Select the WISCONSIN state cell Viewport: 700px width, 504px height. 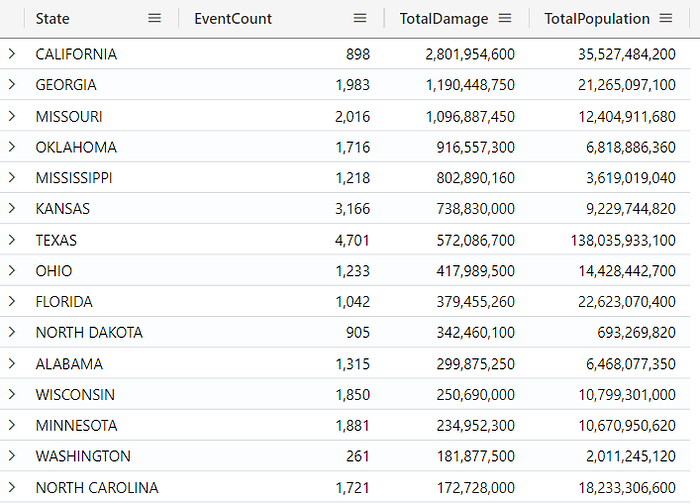click(x=75, y=395)
